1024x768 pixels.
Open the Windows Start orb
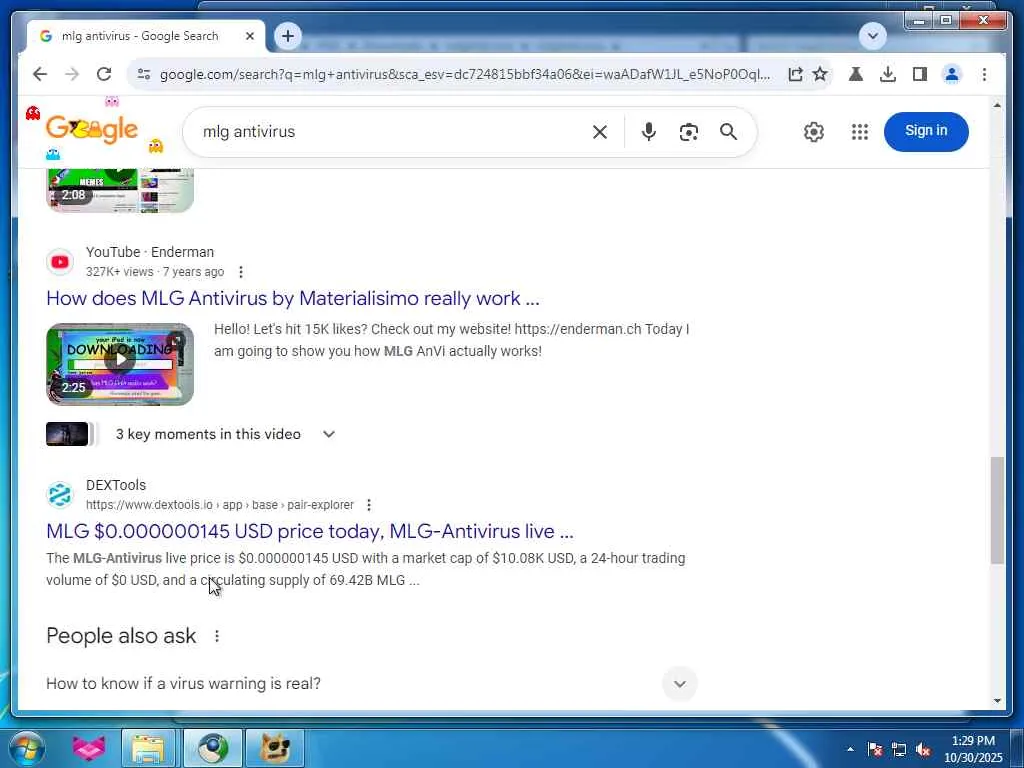[27, 748]
